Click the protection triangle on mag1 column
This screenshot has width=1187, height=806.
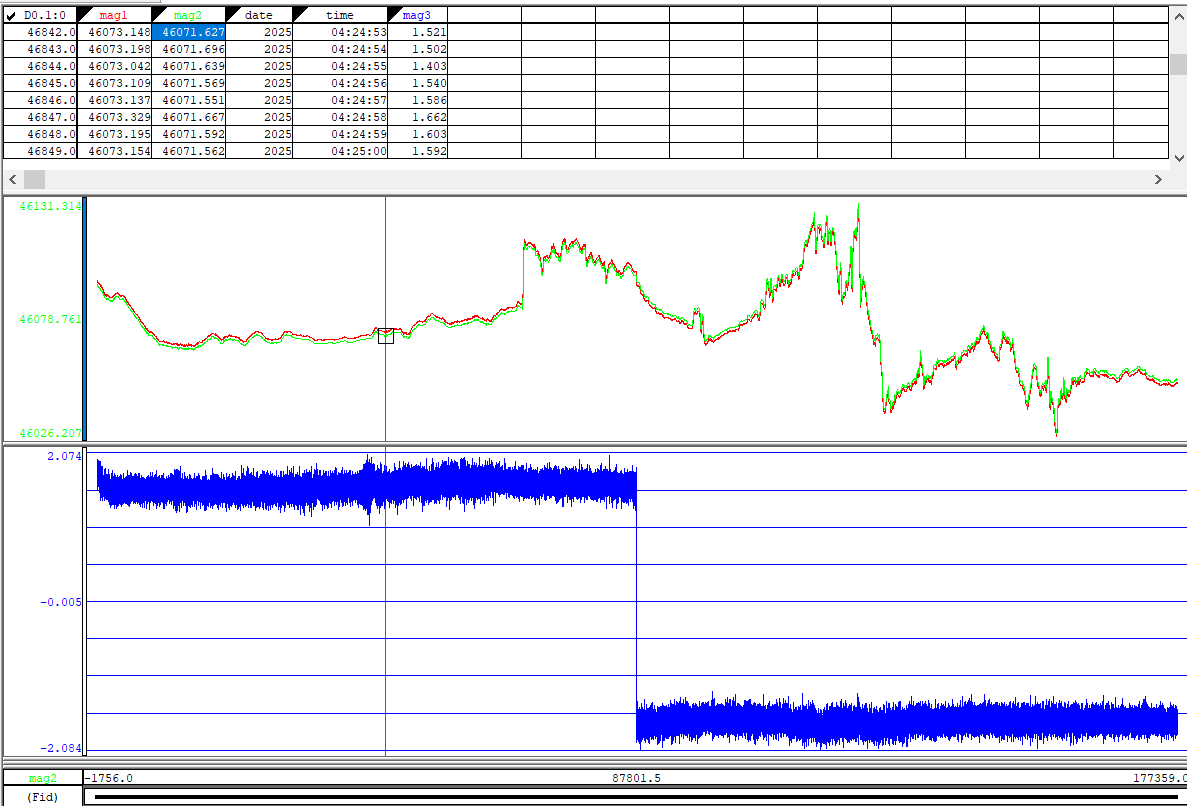pos(82,12)
